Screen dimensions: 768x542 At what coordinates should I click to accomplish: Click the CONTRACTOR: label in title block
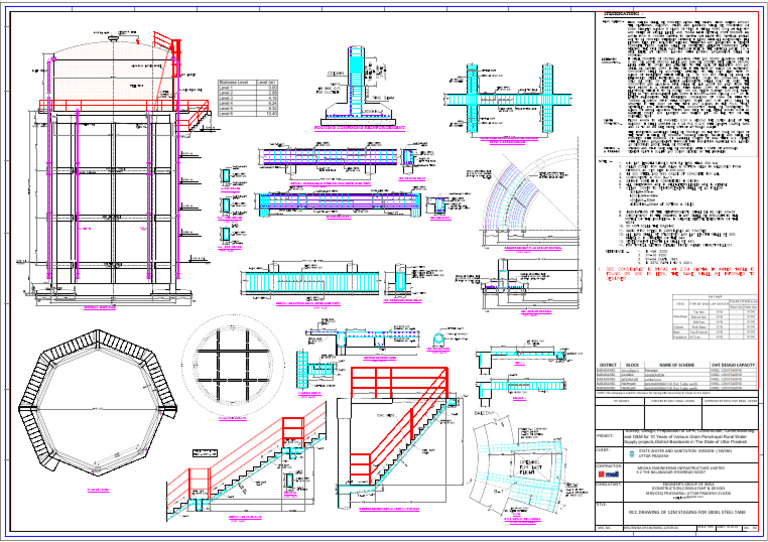pyautogui.click(x=609, y=466)
